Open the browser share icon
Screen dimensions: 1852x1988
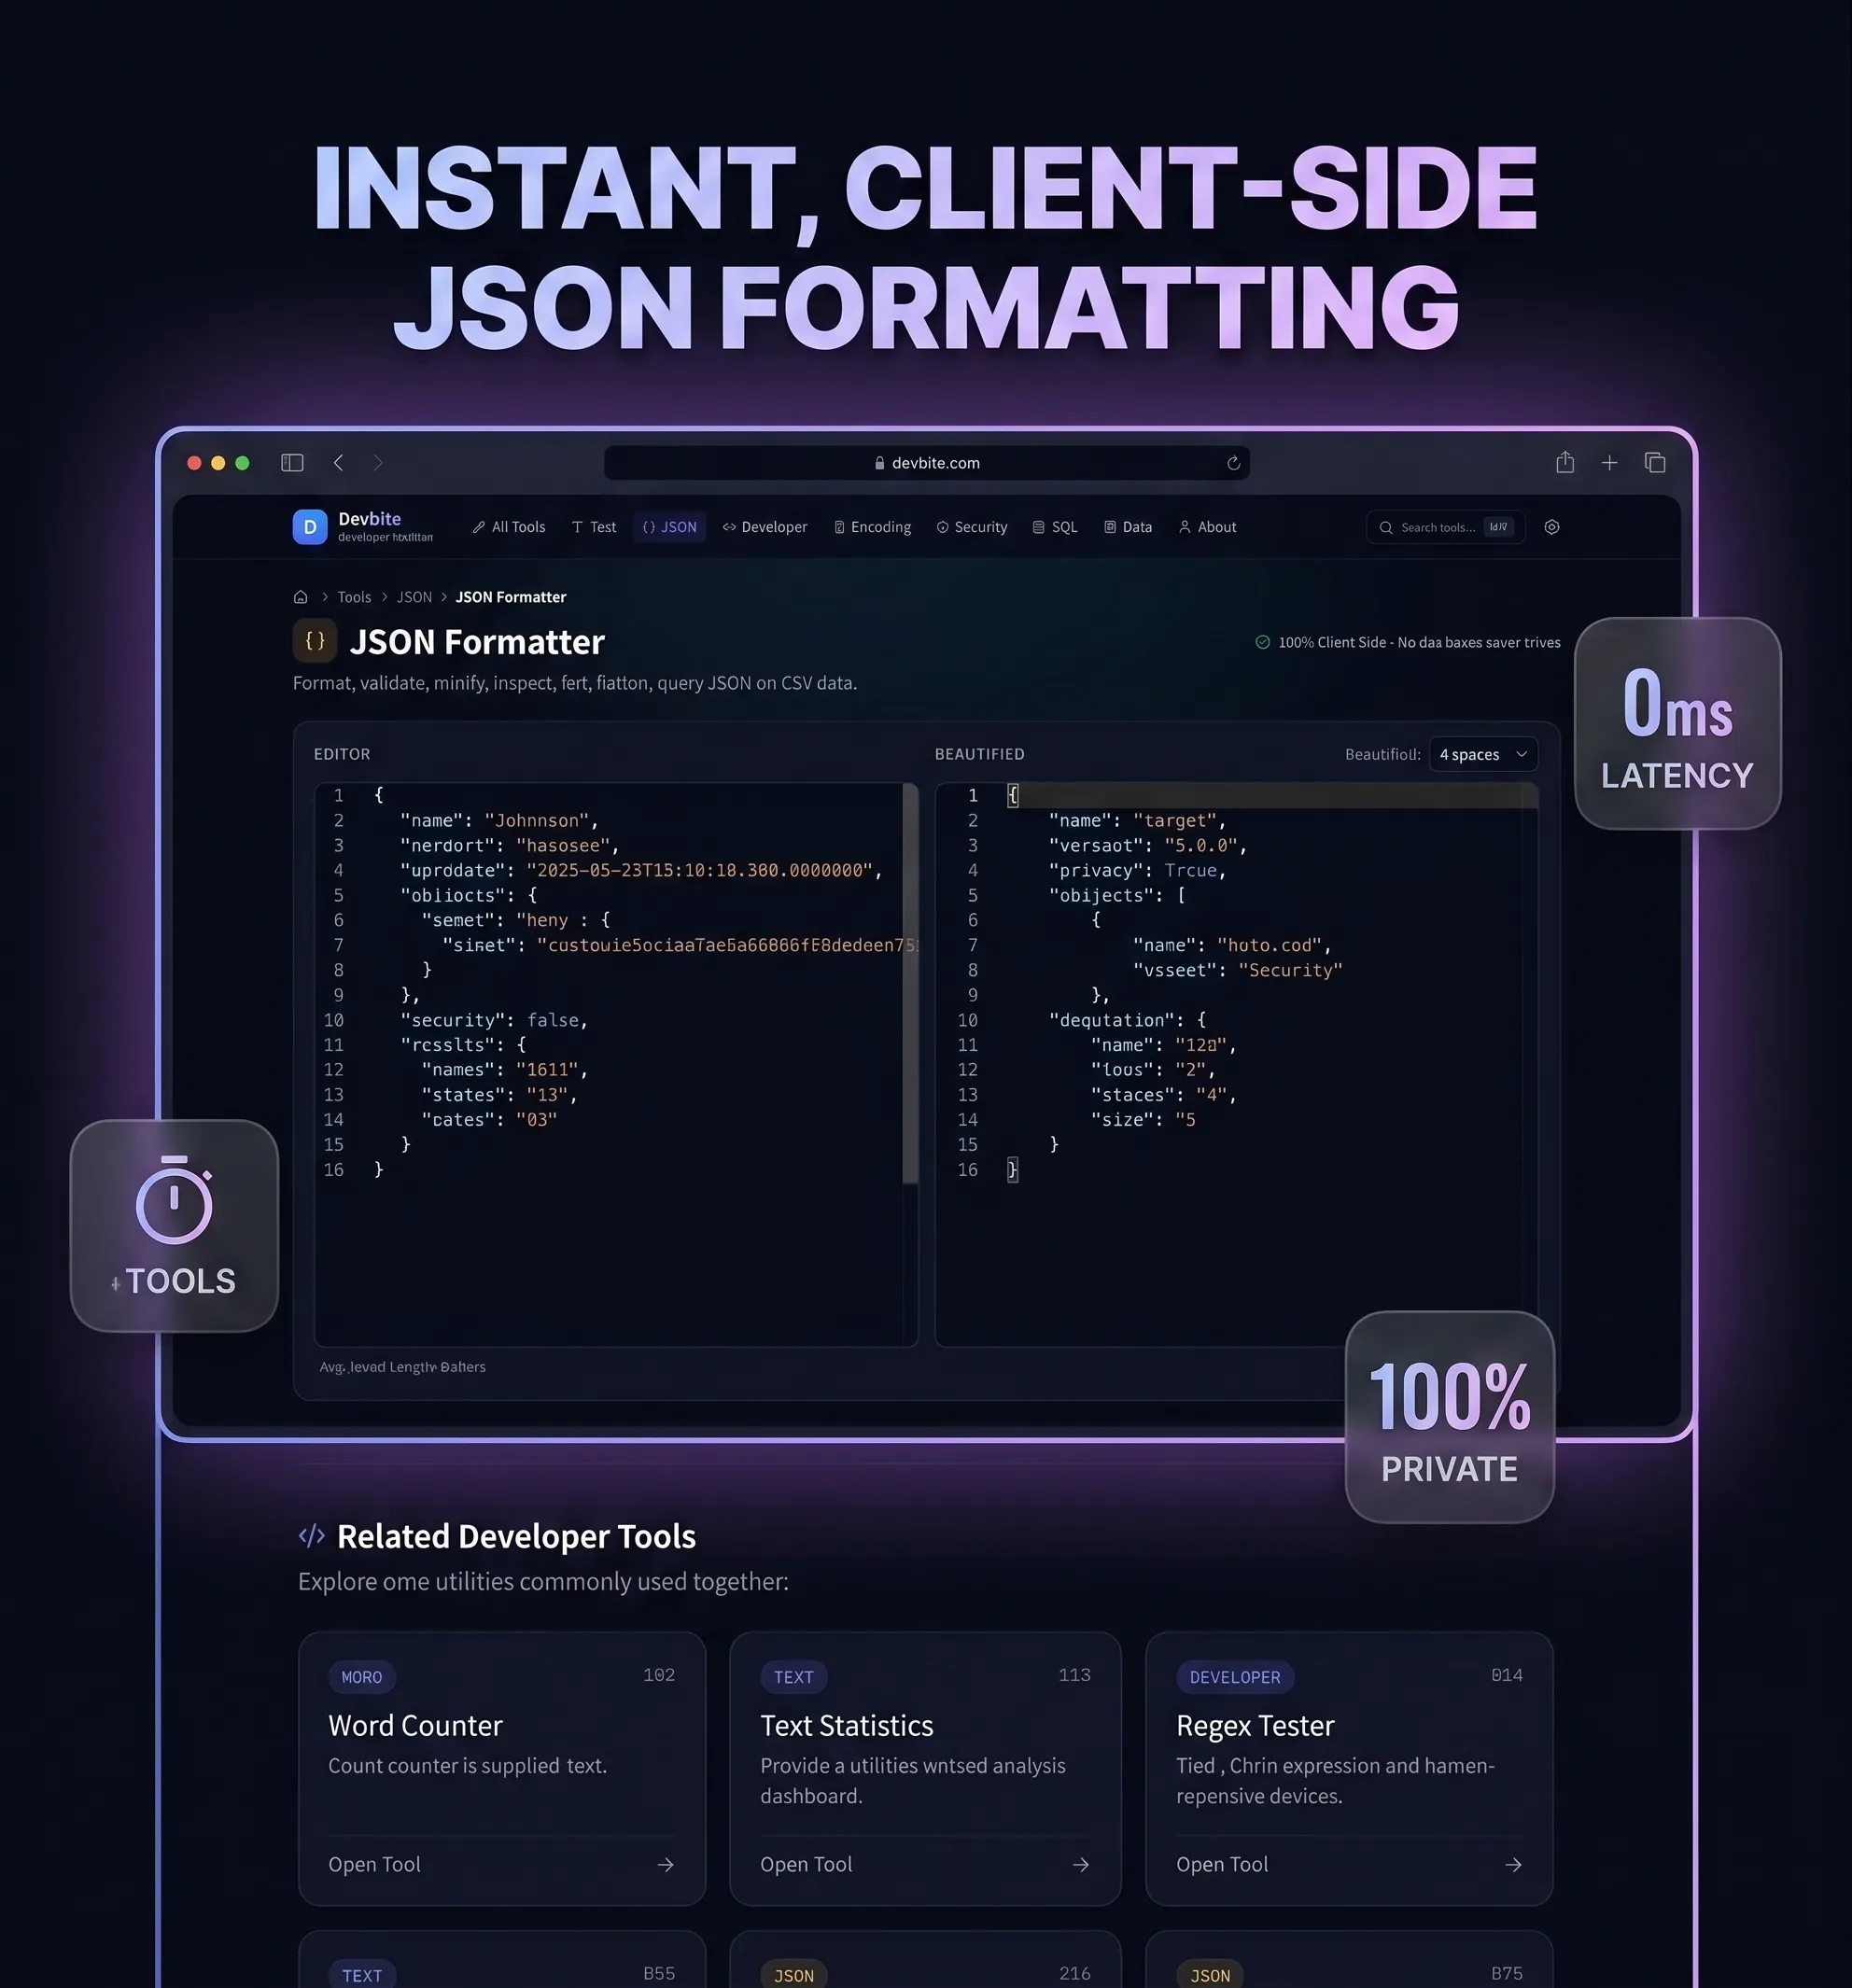1565,462
